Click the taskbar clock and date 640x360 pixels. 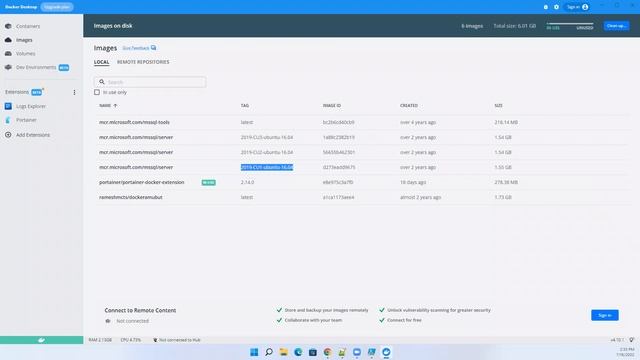(x=626, y=352)
